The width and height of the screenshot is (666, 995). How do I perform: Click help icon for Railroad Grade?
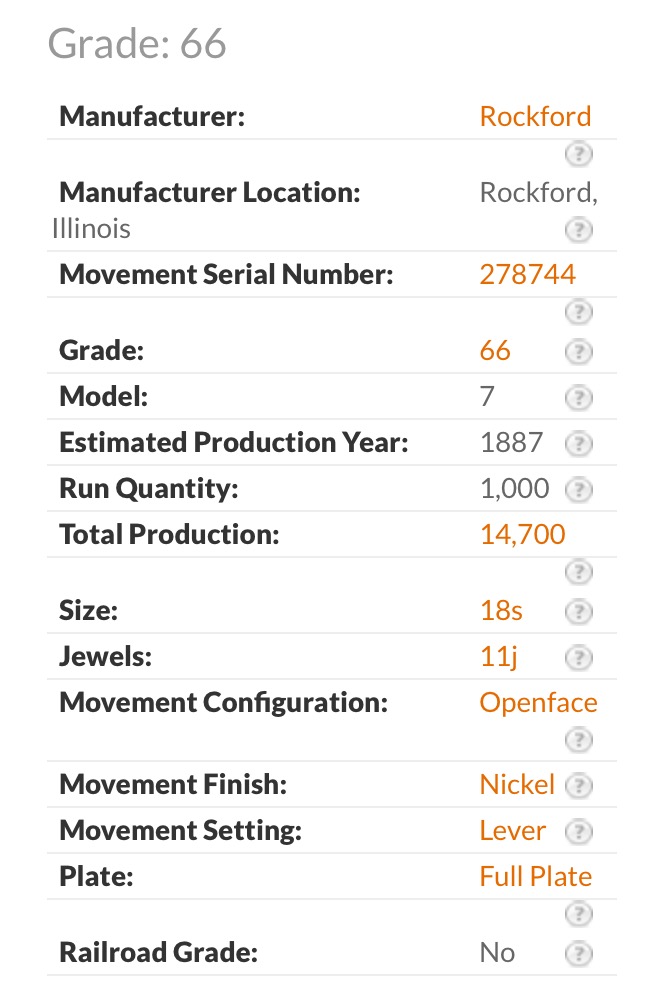(x=579, y=953)
